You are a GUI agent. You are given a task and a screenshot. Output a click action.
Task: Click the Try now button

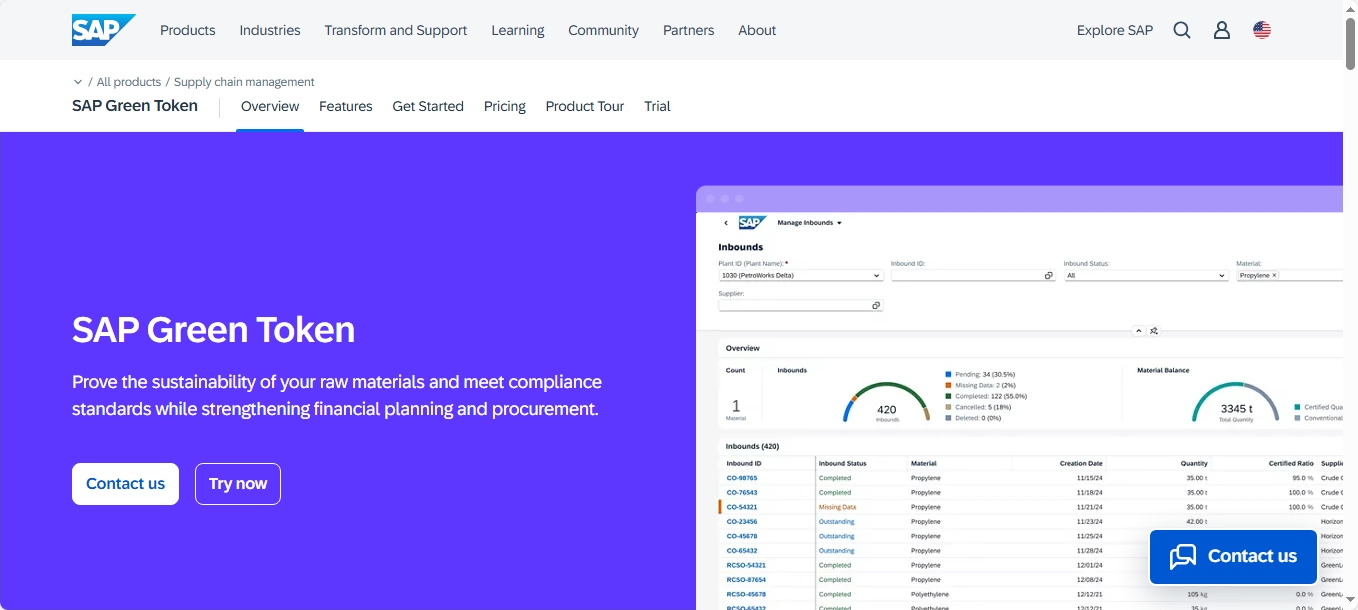(x=238, y=484)
